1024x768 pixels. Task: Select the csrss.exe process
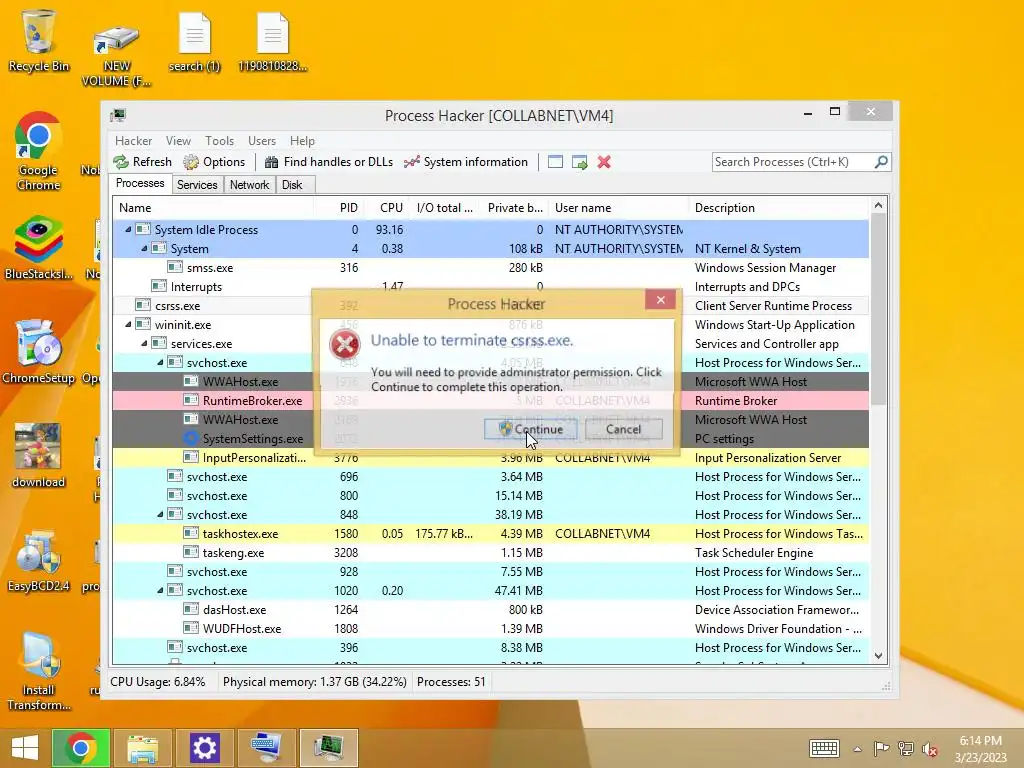pyautogui.click(x=490, y=306)
